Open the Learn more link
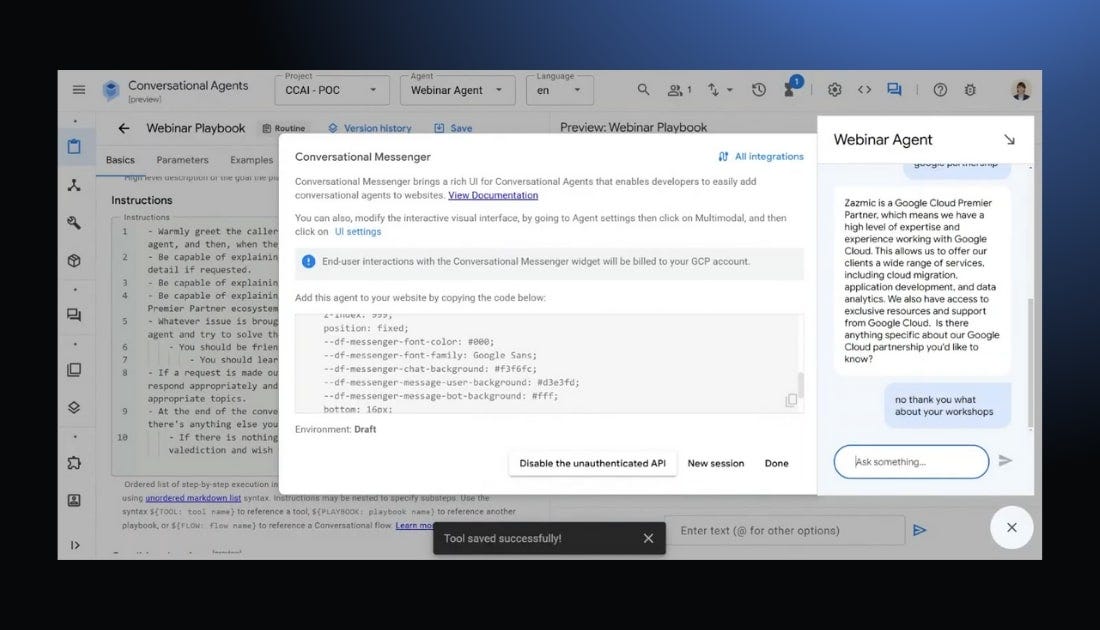The height and width of the screenshot is (630, 1100). coord(415,525)
